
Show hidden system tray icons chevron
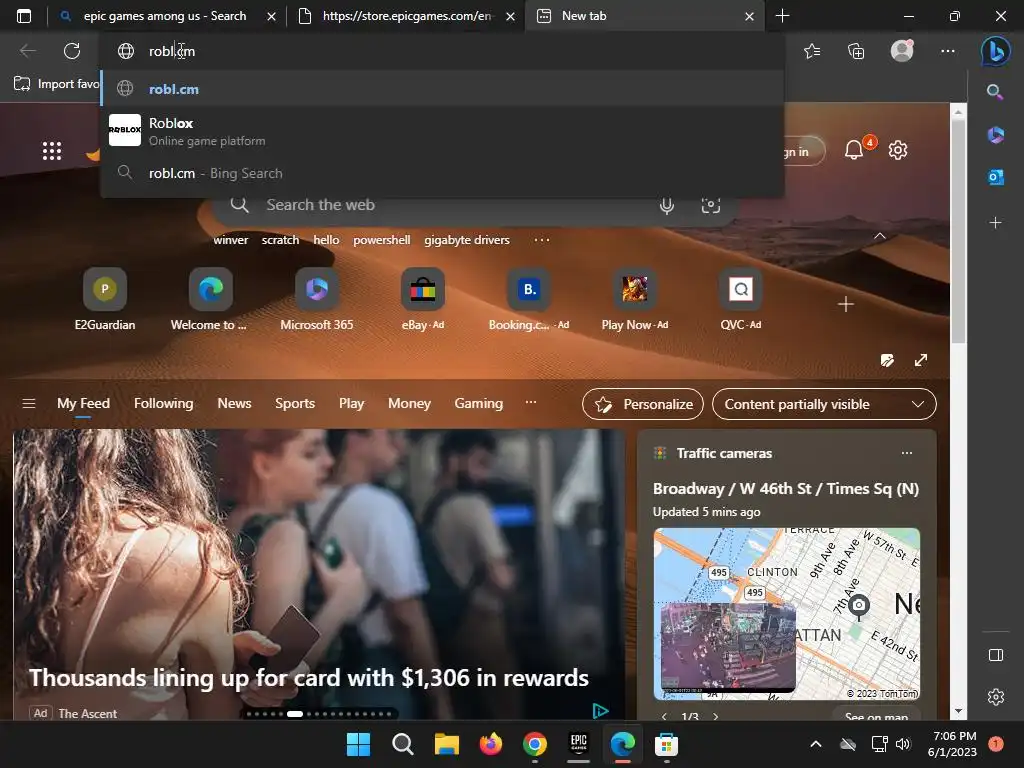pos(816,744)
